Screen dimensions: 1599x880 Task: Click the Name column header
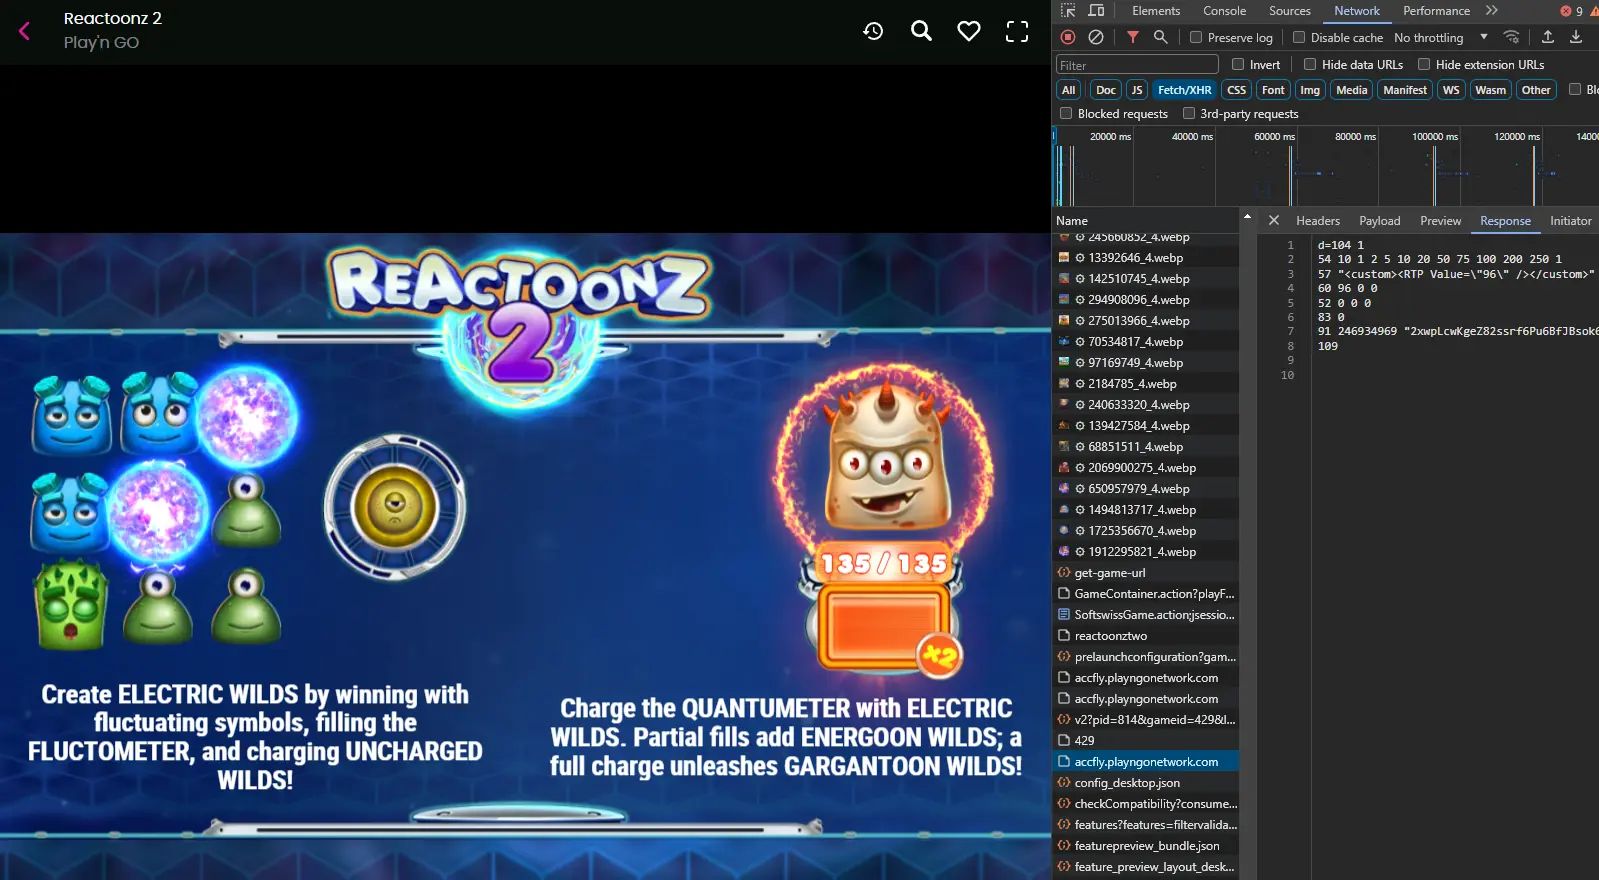pos(1146,221)
